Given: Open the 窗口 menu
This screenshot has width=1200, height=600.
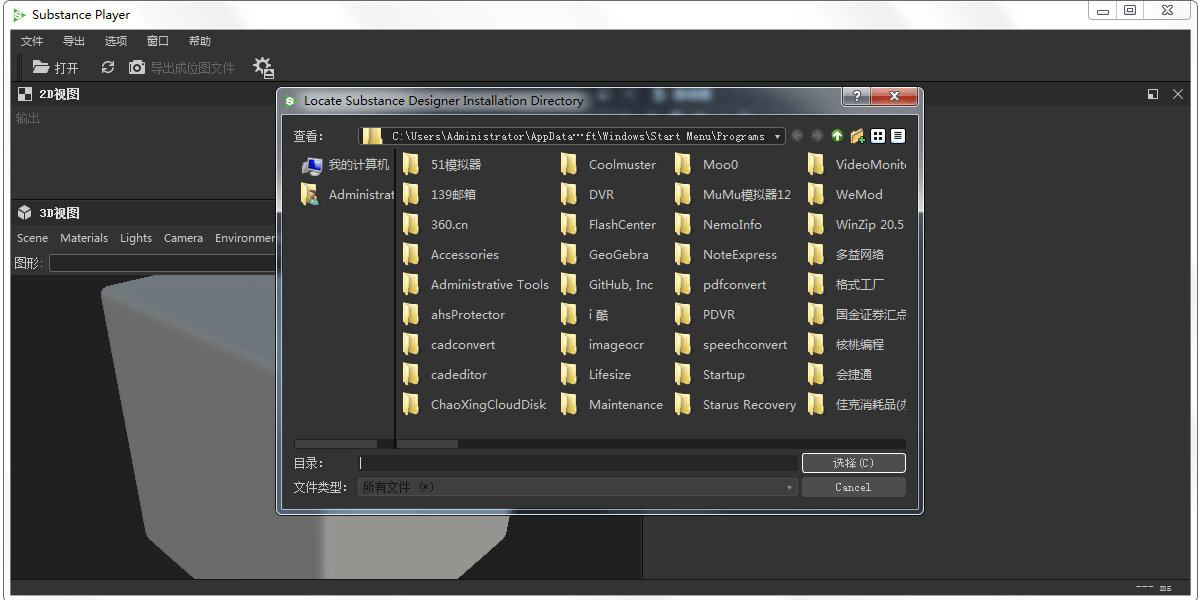Looking at the screenshot, I should [x=158, y=41].
